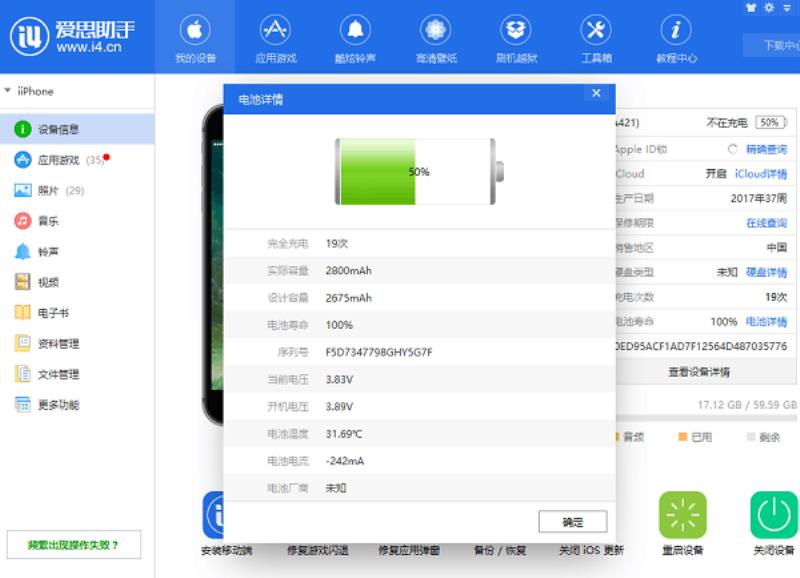Click the 关闭 iOS 更新 label
This screenshot has height=578, width=800.
coord(591,550)
